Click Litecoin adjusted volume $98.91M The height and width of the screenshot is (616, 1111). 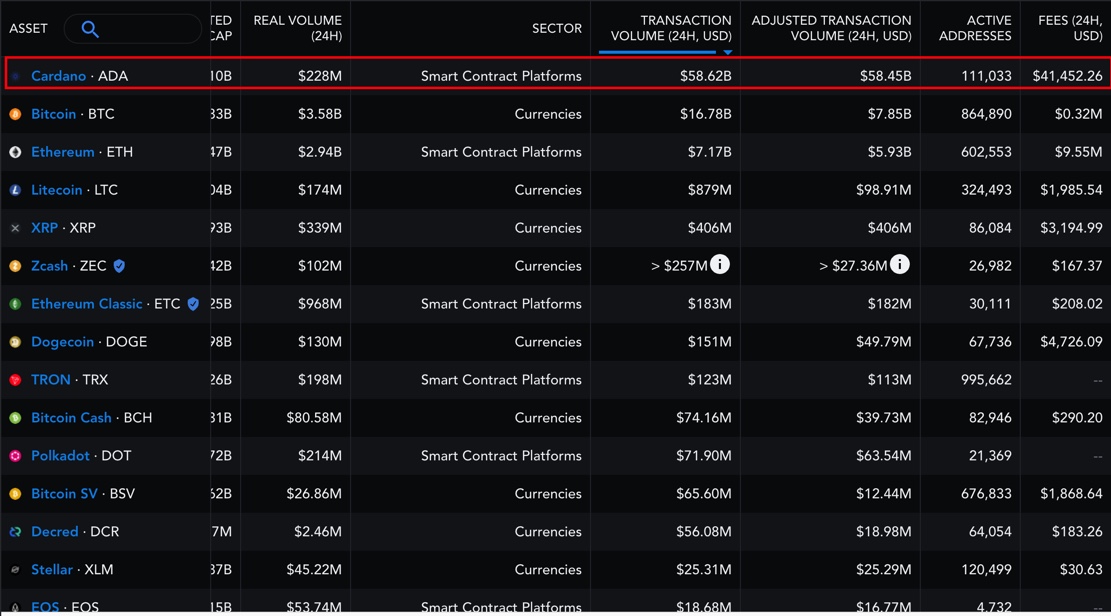(x=884, y=190)
